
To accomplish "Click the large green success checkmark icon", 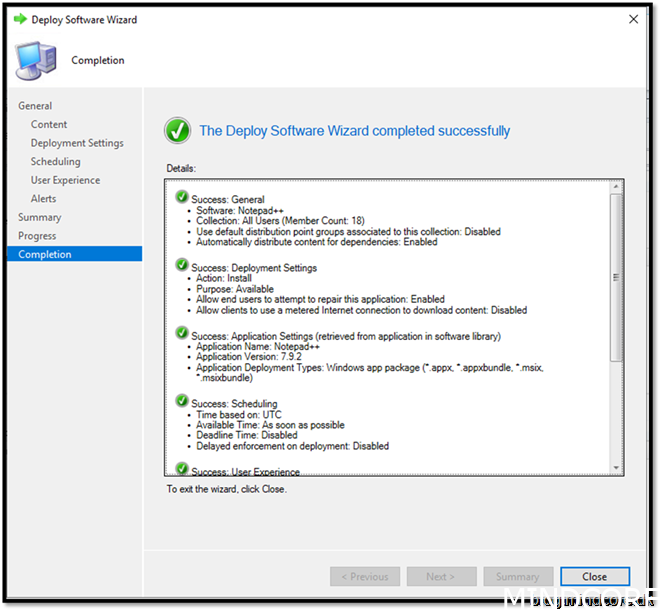I will [x=177, y=131].
